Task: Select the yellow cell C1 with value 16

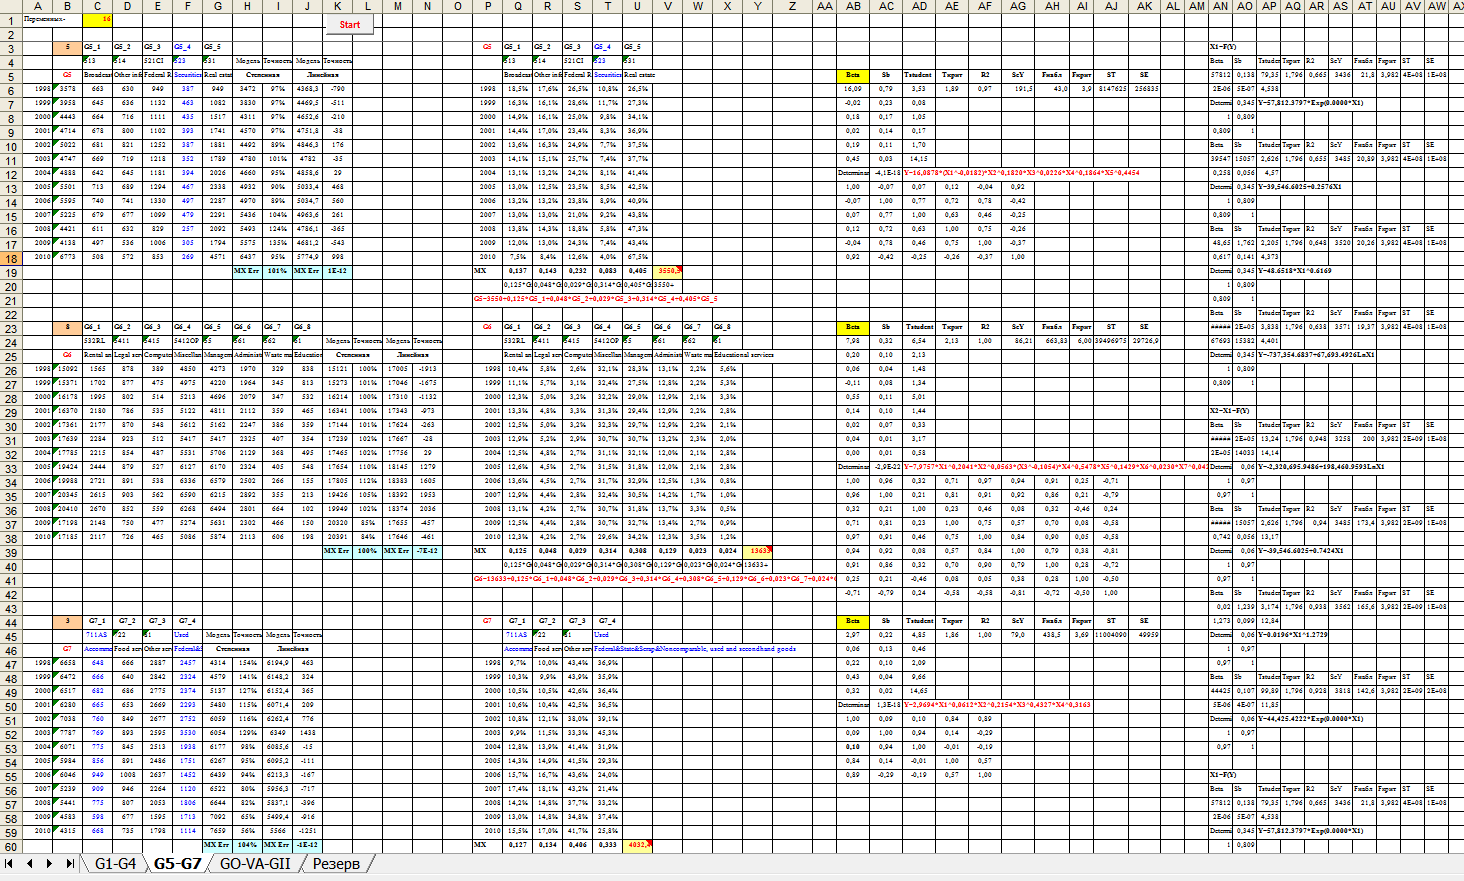Action: 98,19
